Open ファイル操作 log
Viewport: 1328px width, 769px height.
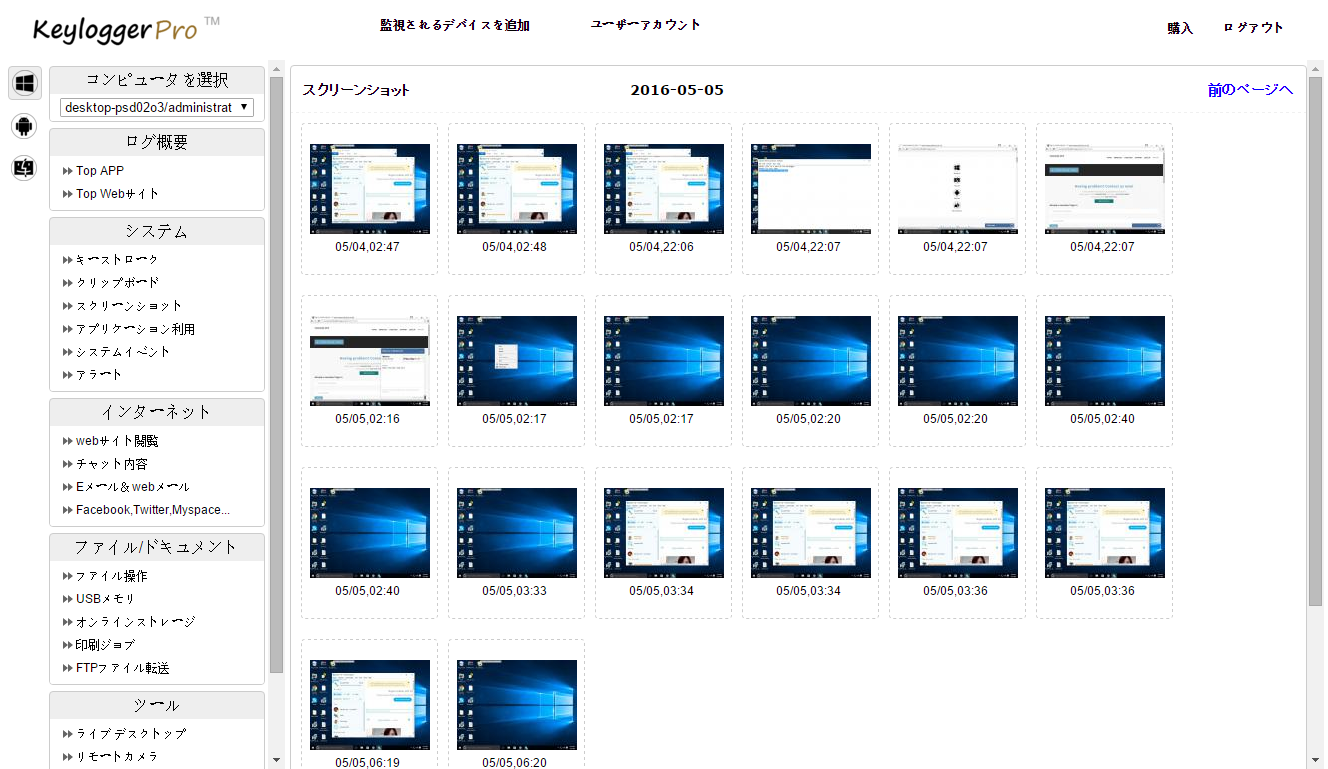click(111, 576)
